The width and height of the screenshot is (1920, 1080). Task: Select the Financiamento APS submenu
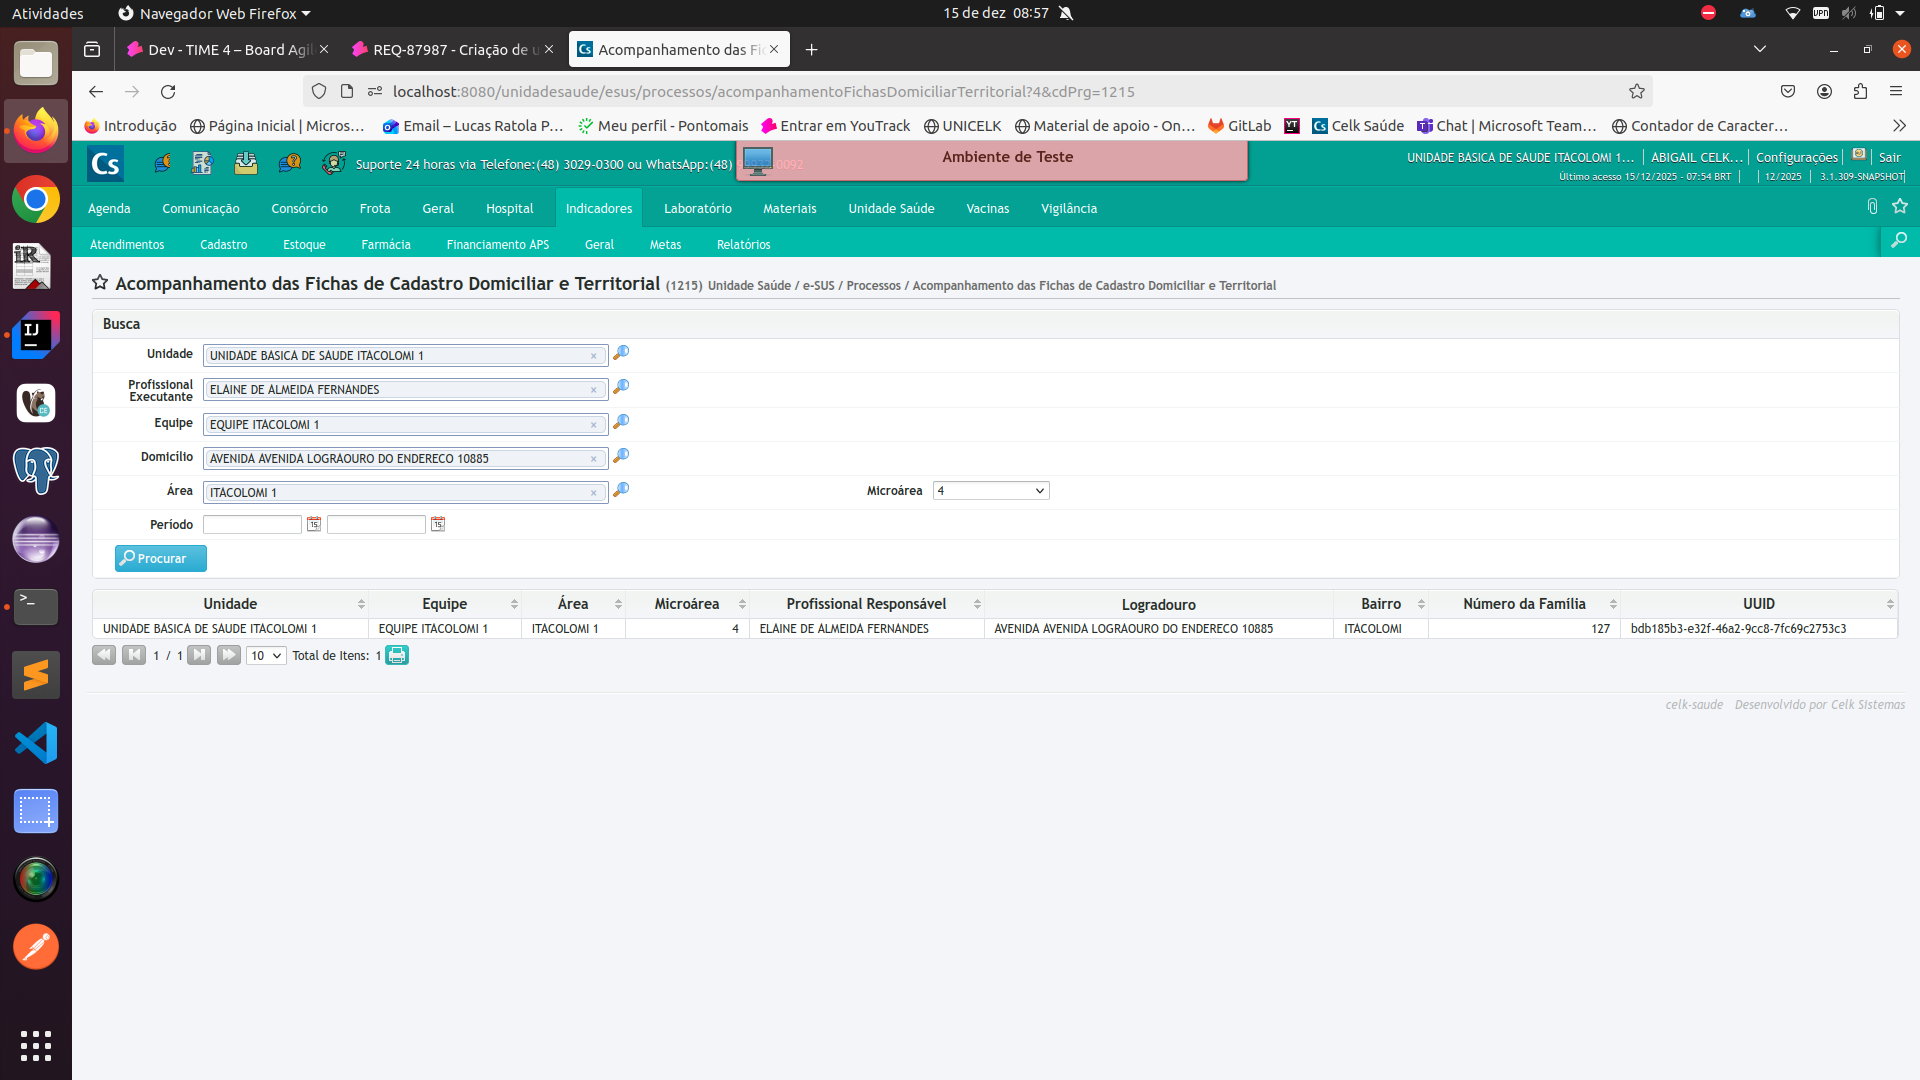click(497, 245)
